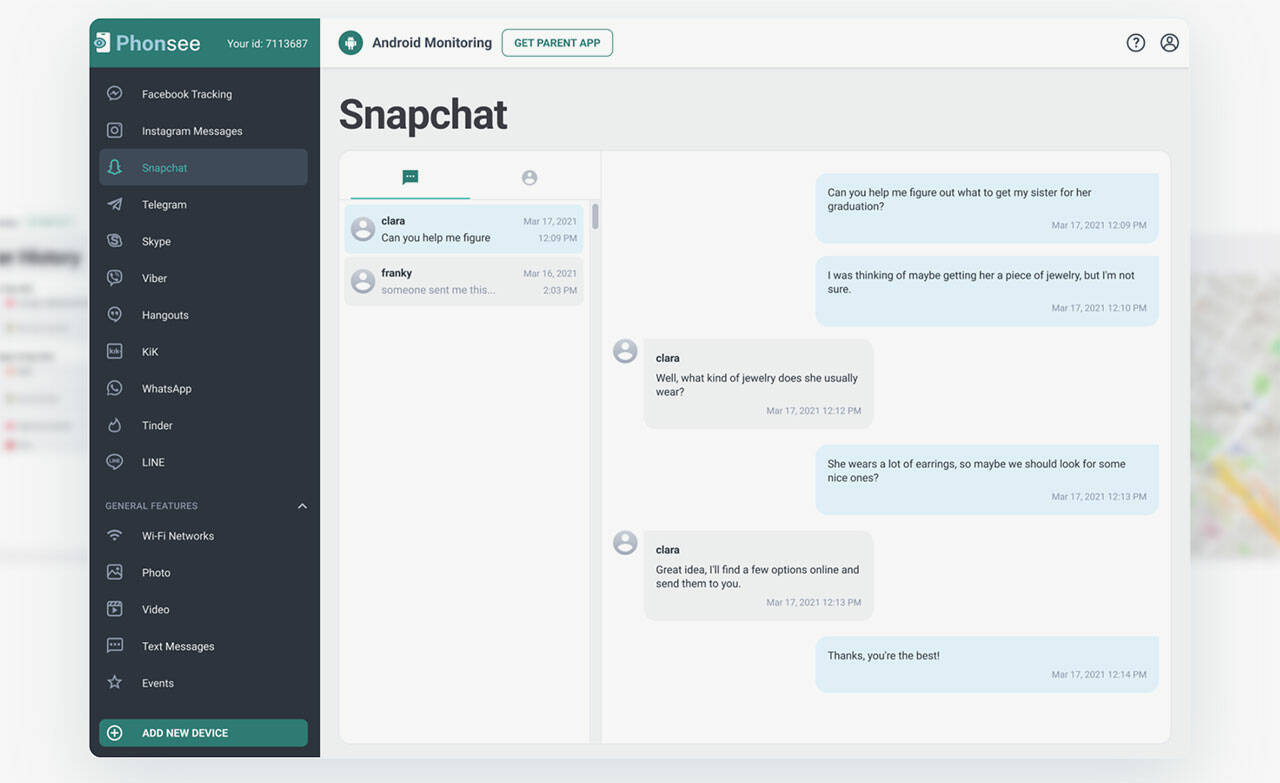
Task: Open the user account profile icon
Action: coord(1169,43)
